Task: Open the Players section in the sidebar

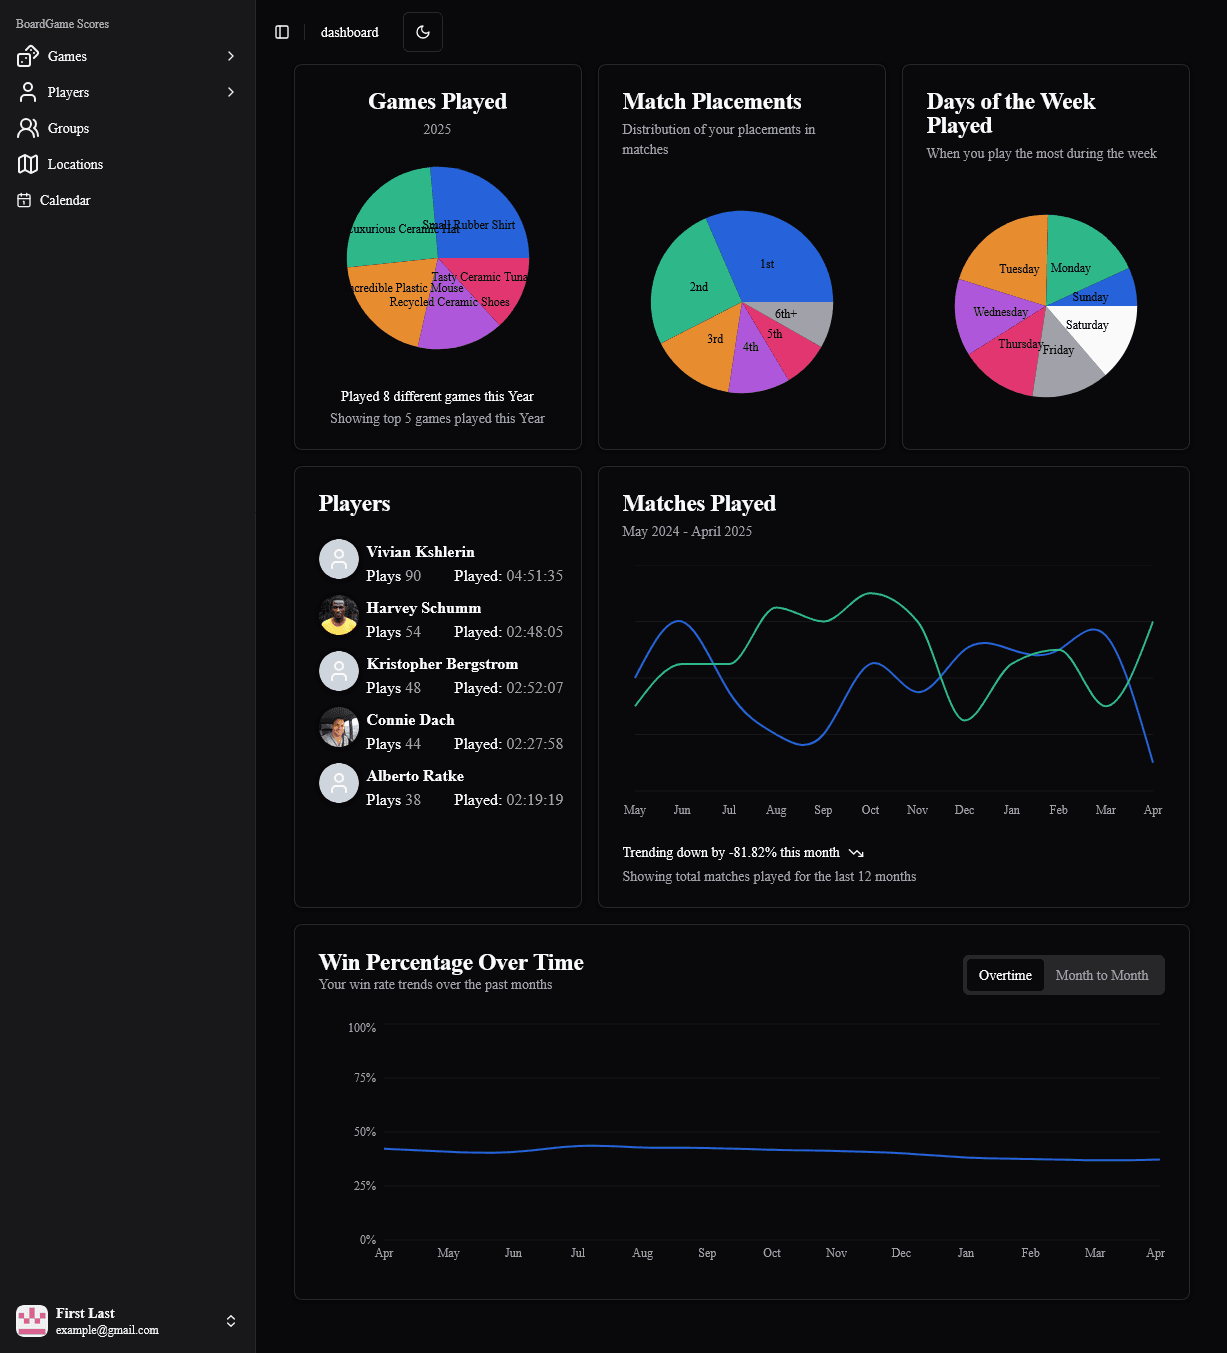Action: click(68, 92)
